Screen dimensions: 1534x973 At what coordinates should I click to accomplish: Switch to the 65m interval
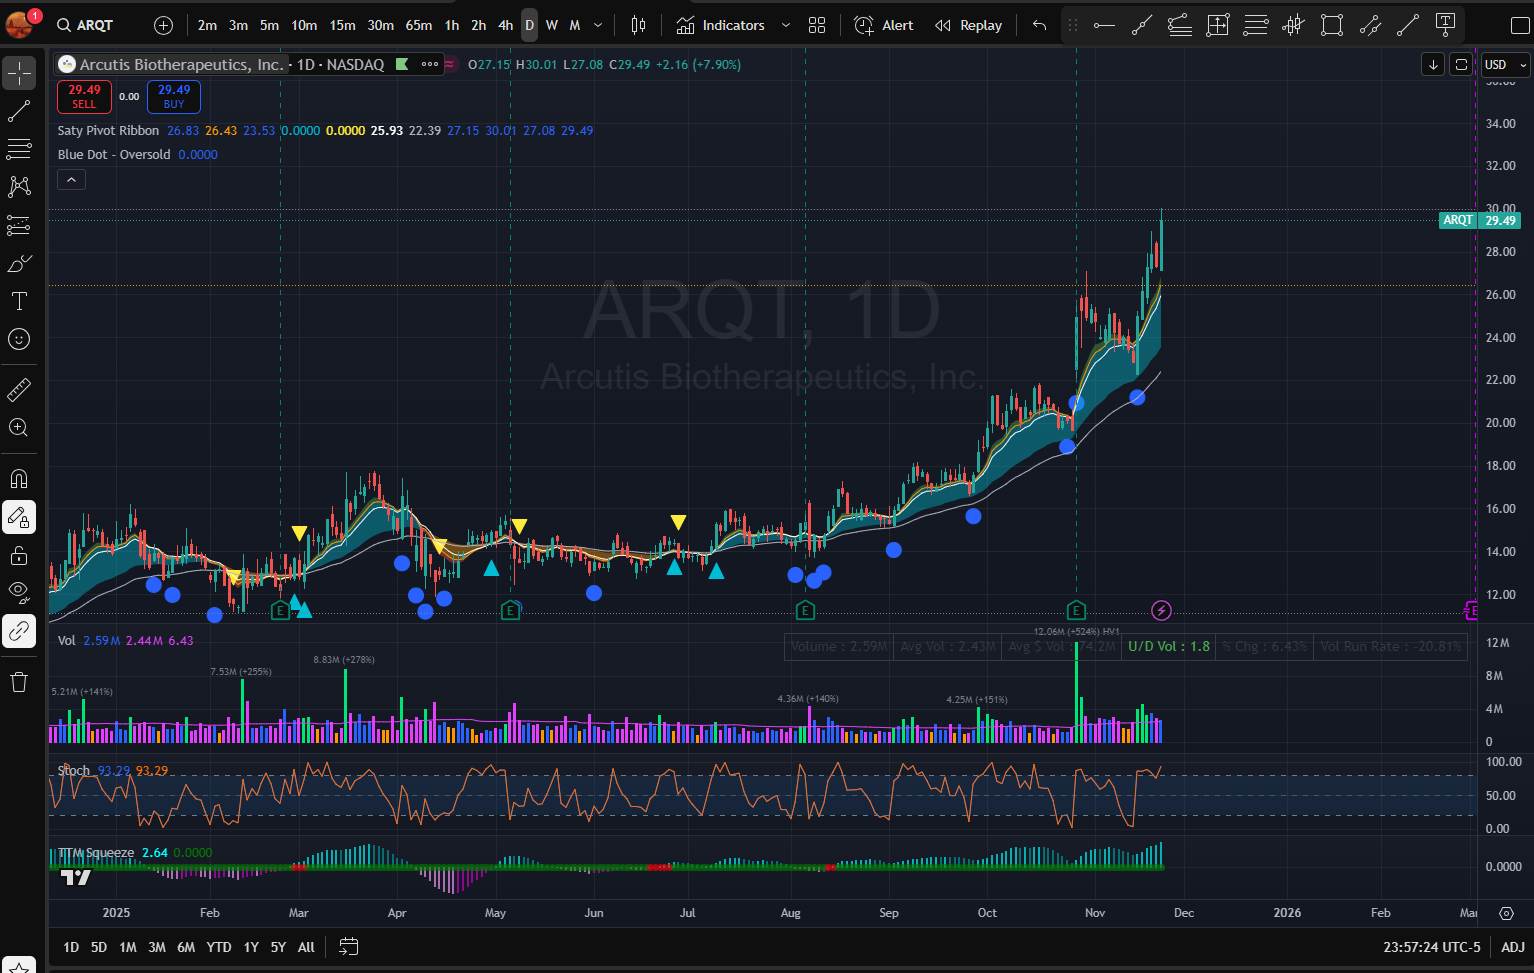pyautogui.click(x=419, y=25)
